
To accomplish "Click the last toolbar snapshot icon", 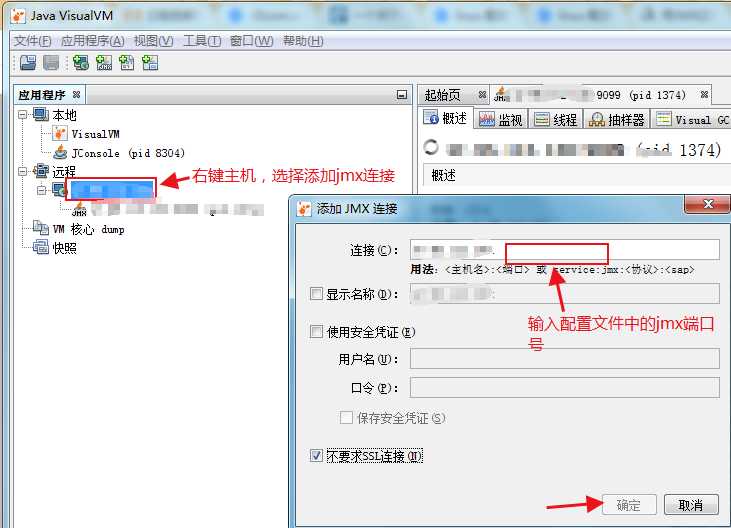I will (x=150, y=62).
